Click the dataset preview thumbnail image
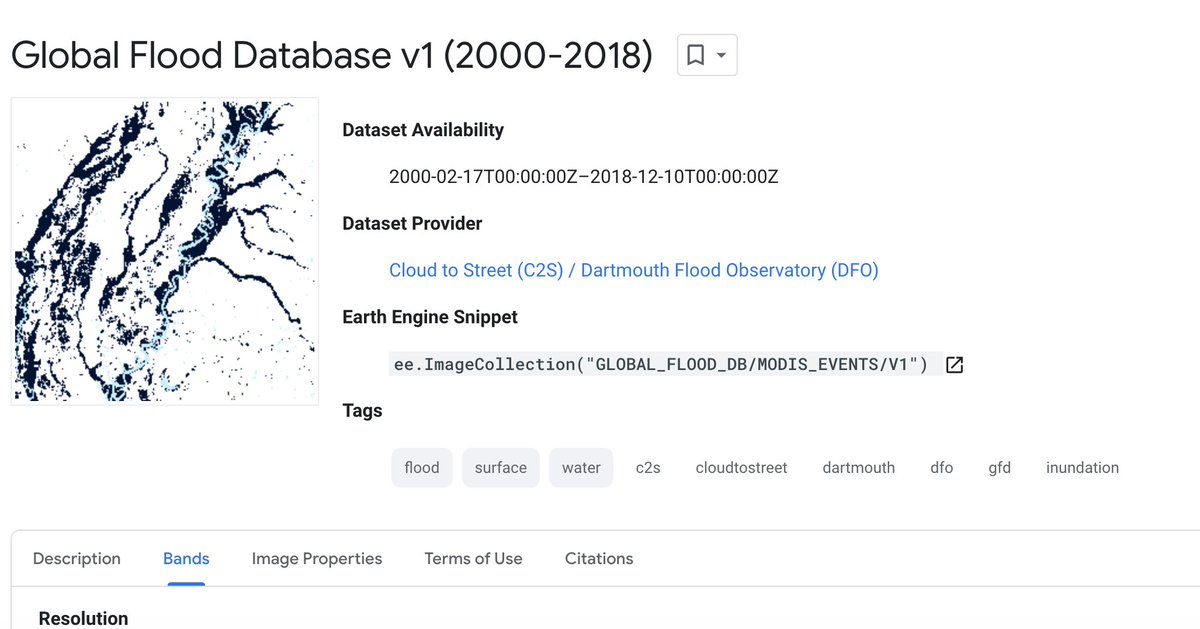Viewport: 1200px width, 629px height. pyautogui.click(x=163, y=250)
